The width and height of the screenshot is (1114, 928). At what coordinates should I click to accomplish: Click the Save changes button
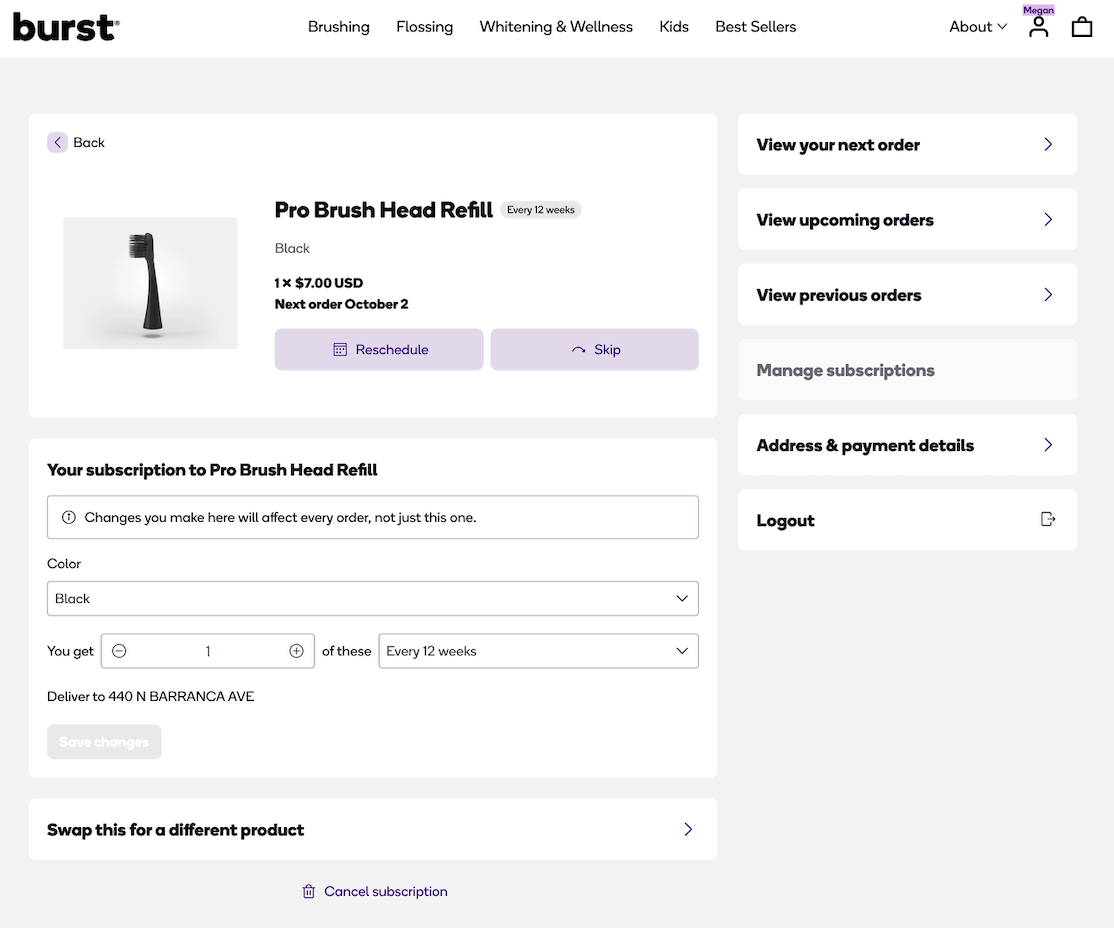104,742
